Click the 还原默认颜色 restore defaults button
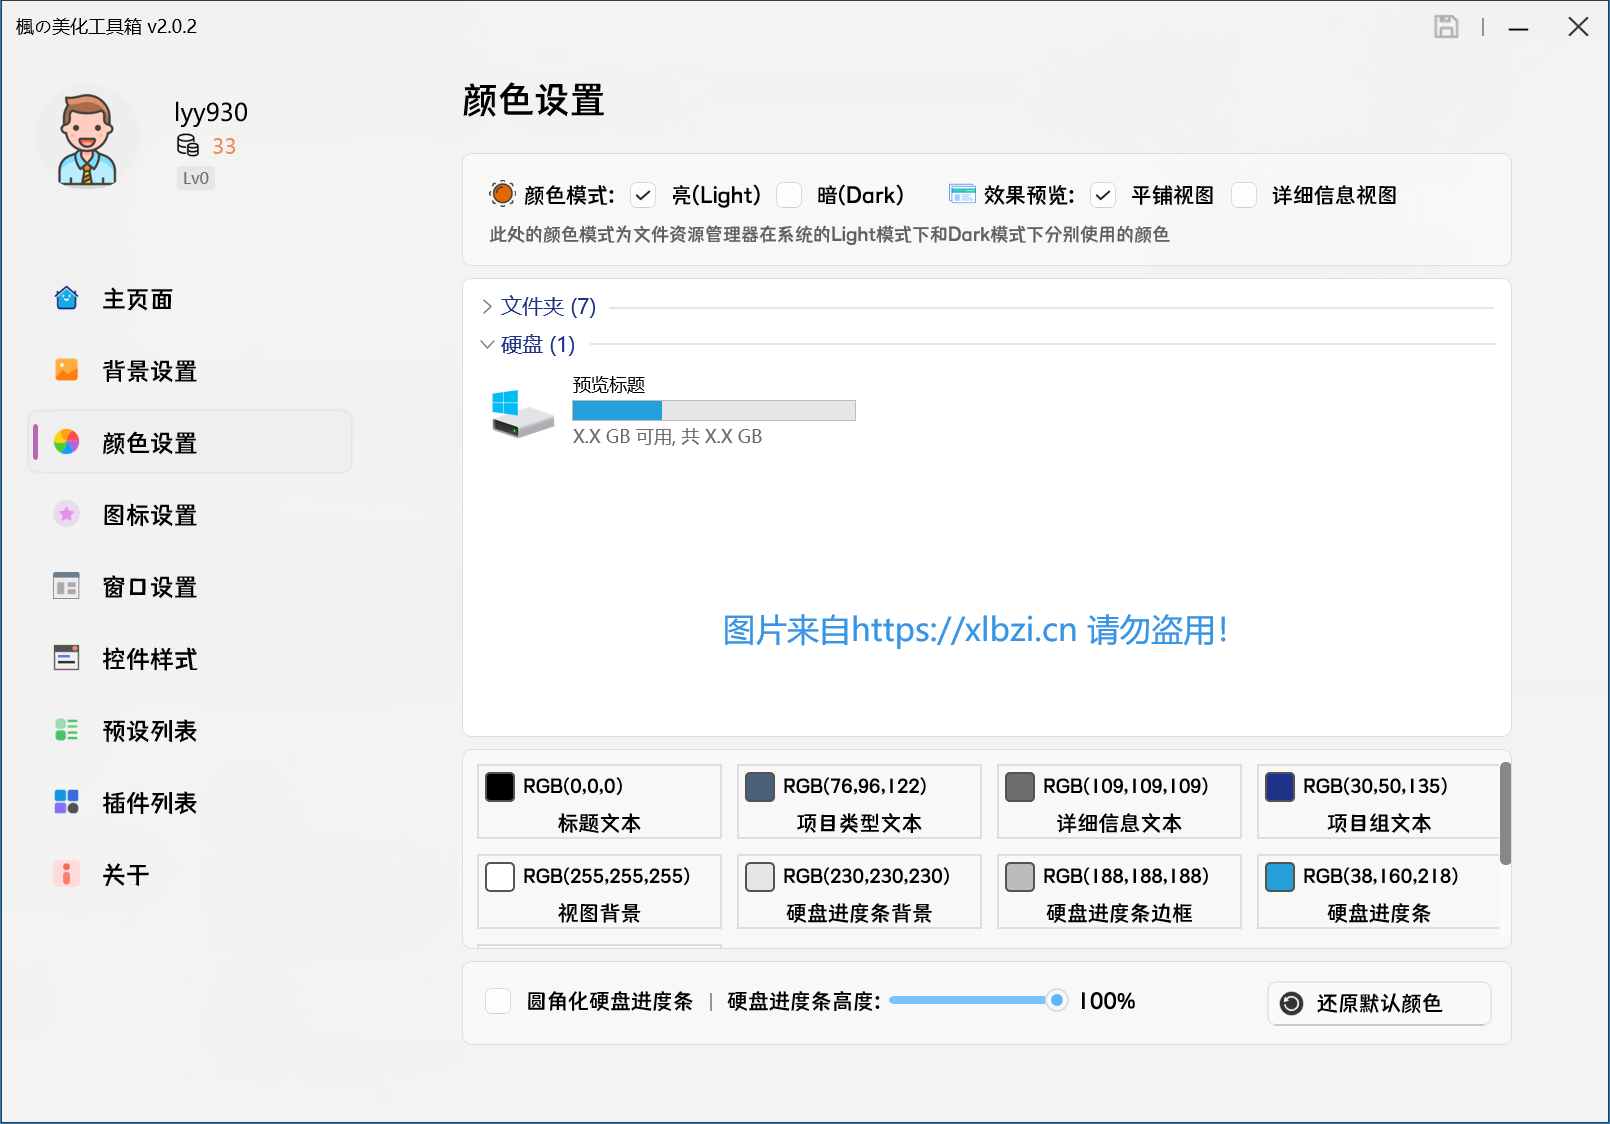This screenshot has width=1610, height=1124. [1378, 1003]
